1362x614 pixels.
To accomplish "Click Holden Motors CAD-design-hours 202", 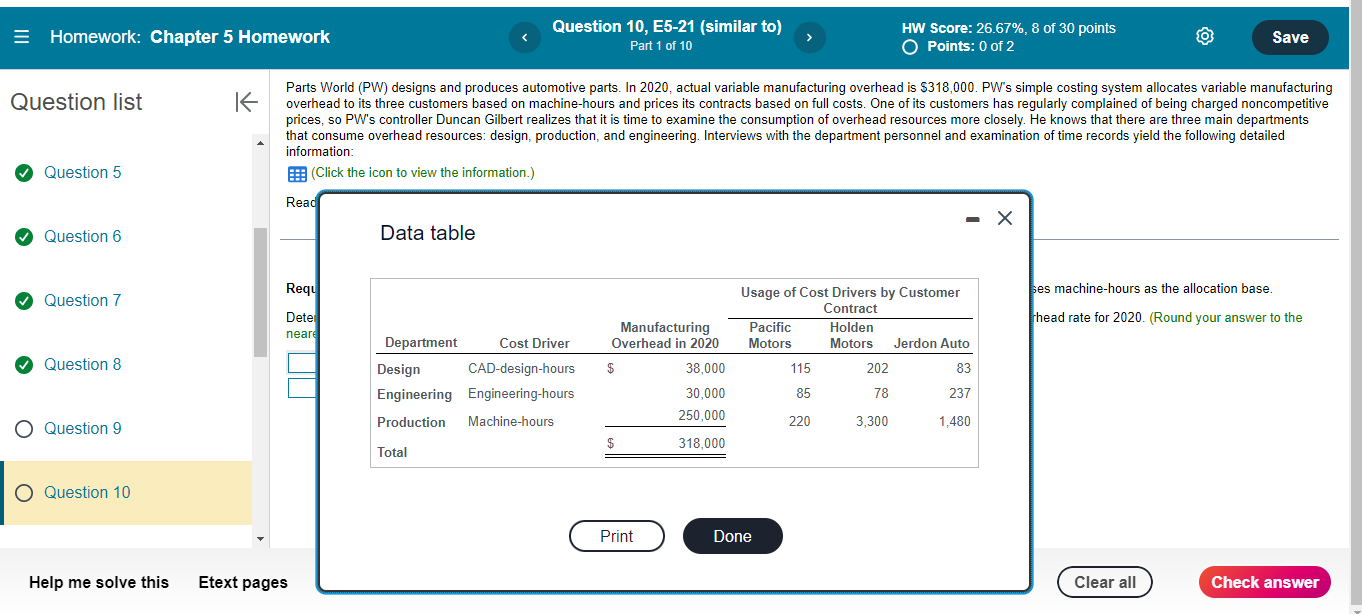I will [877, 369].
